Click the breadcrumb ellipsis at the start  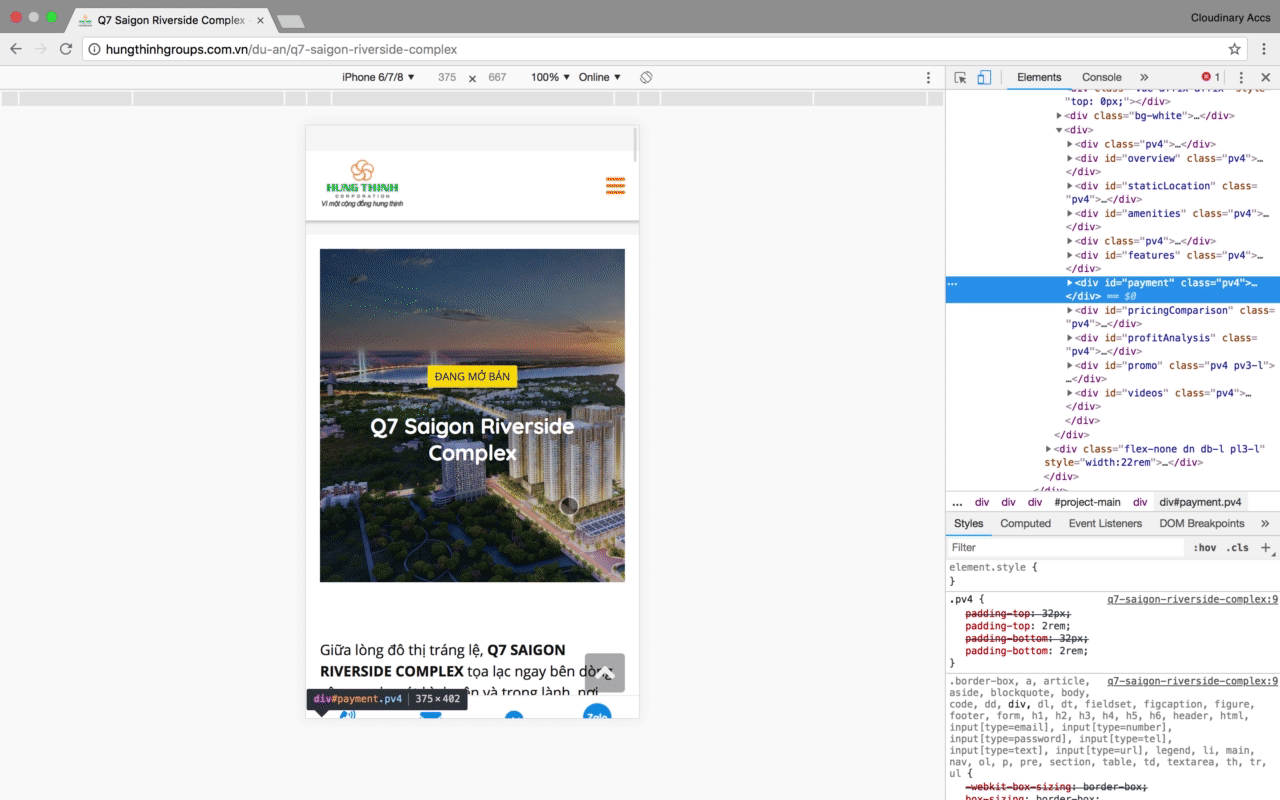[x=957, y=502]
